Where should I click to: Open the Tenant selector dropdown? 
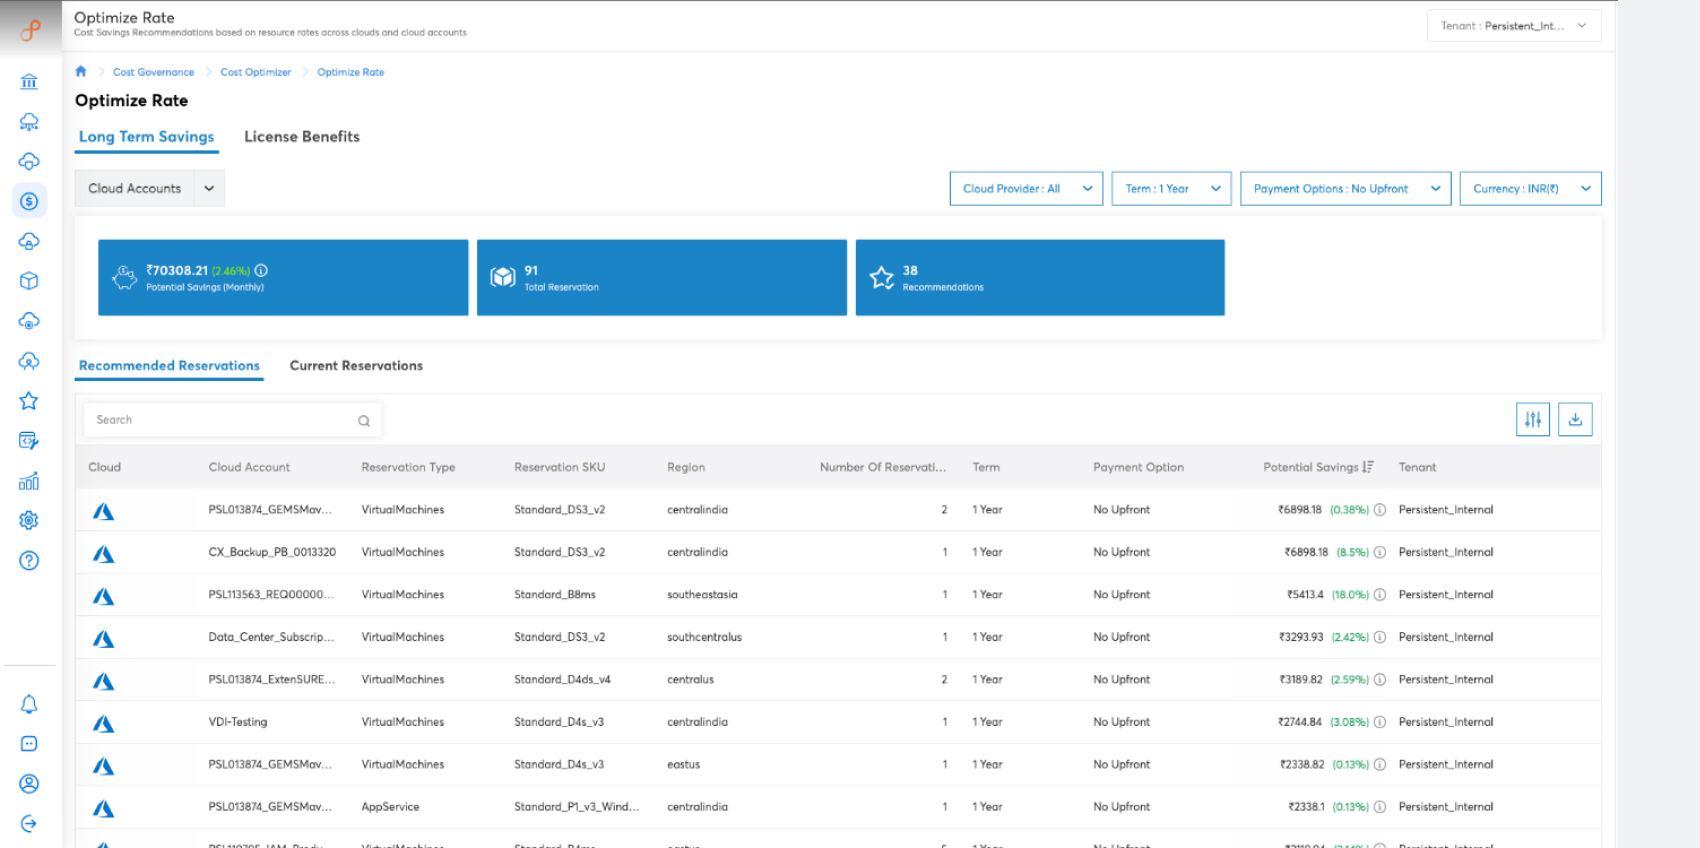click(1514, 26)
